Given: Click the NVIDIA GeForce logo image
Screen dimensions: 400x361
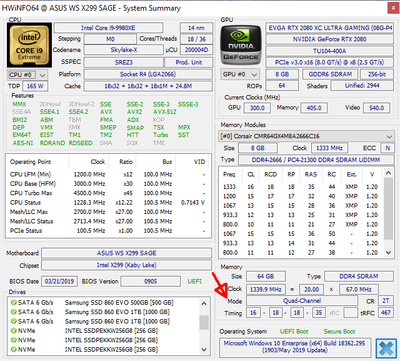Looking at the screenshot, I should click(241, 45).
